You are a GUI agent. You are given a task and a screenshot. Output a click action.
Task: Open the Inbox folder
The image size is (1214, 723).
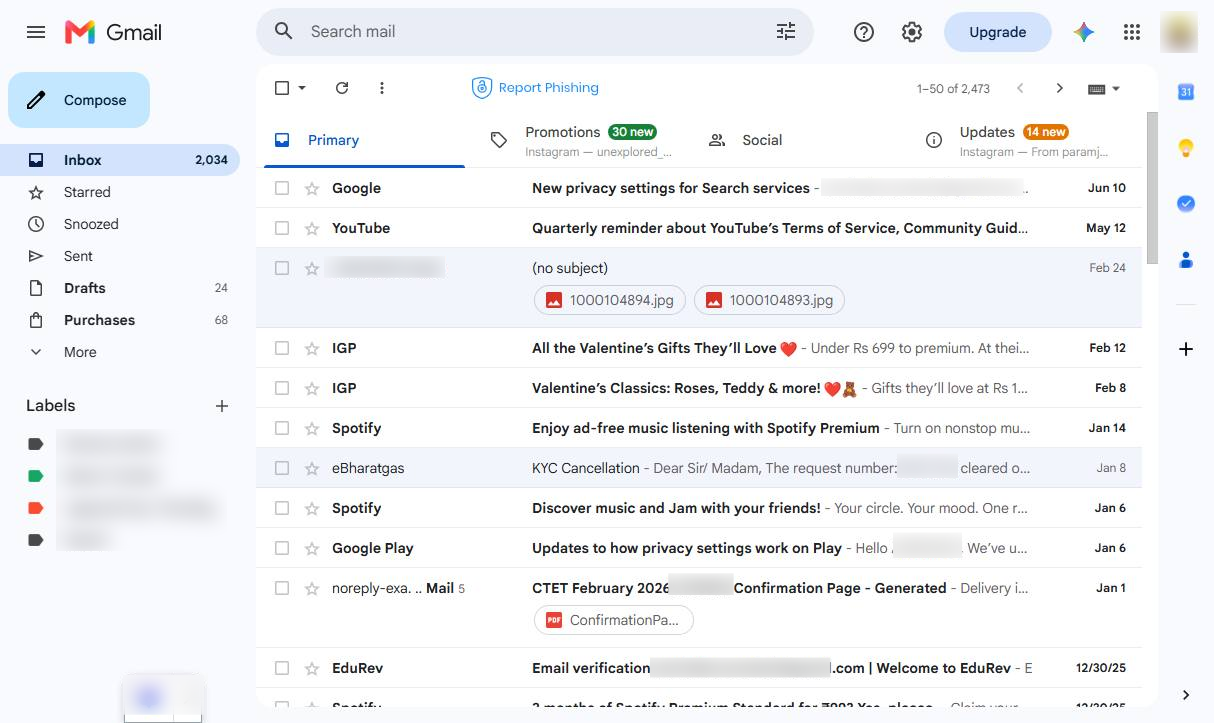120,160
